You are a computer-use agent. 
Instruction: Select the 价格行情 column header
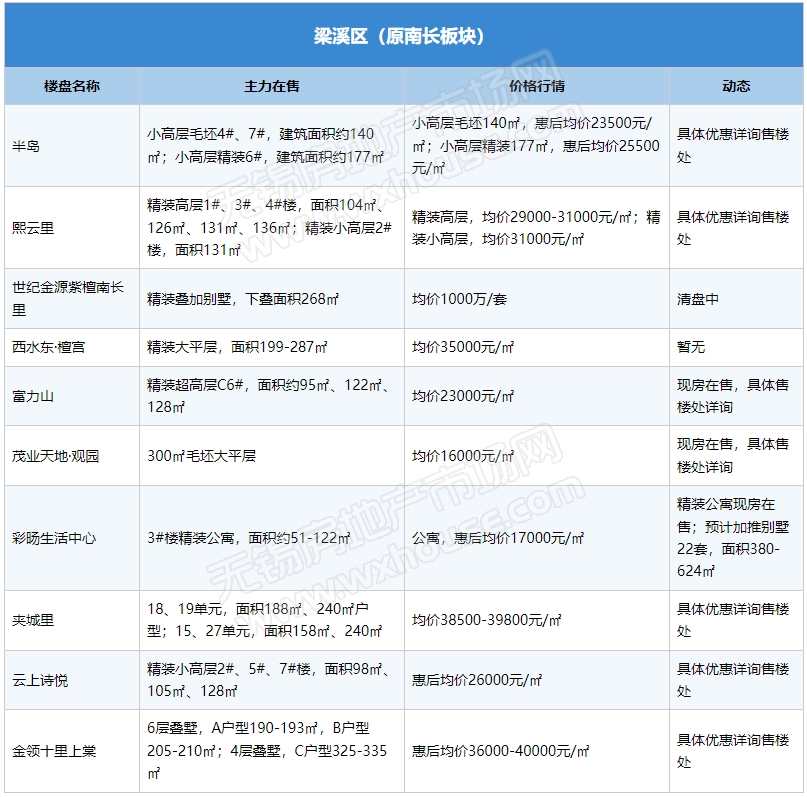[537, 86]
